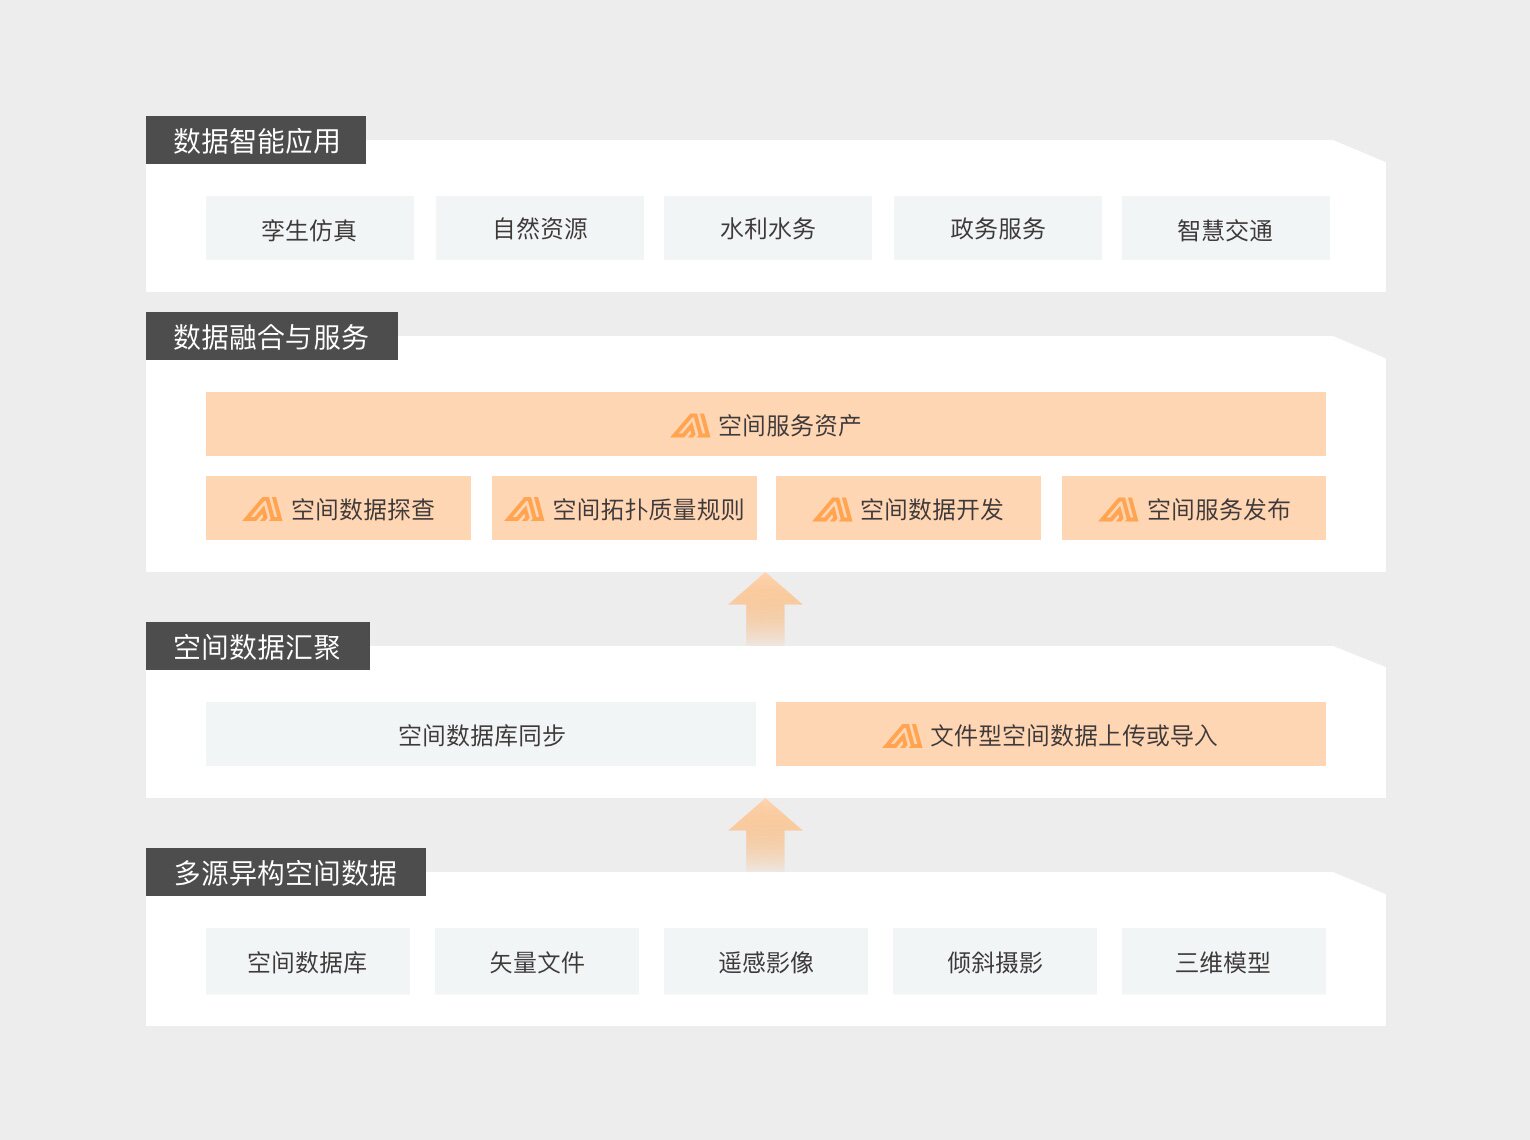1530x1140 pixels.
Task: Click the logo icon beside 空间数据探查
Action: tap(262, 510)
